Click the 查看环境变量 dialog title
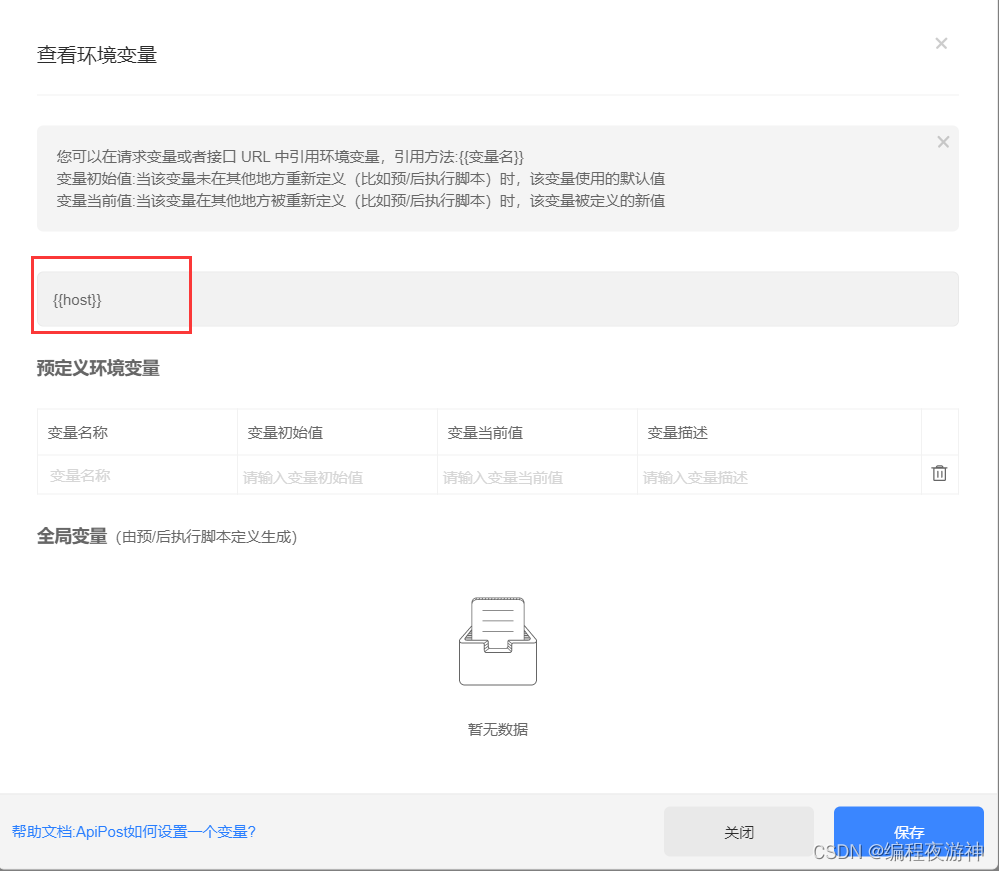The width and height of the screenshot is (999, 871). 97,55
